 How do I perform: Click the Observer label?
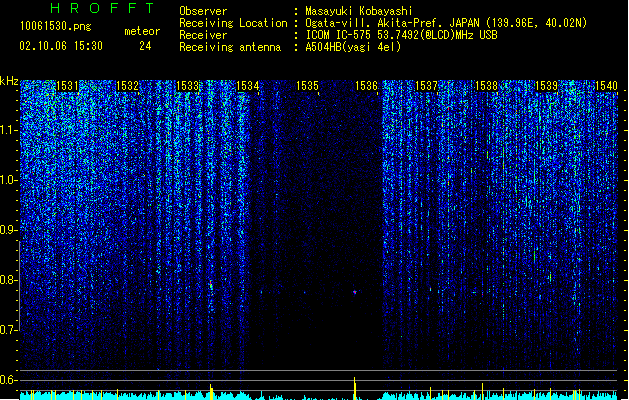pyautogui.click(x=203, y=11)
